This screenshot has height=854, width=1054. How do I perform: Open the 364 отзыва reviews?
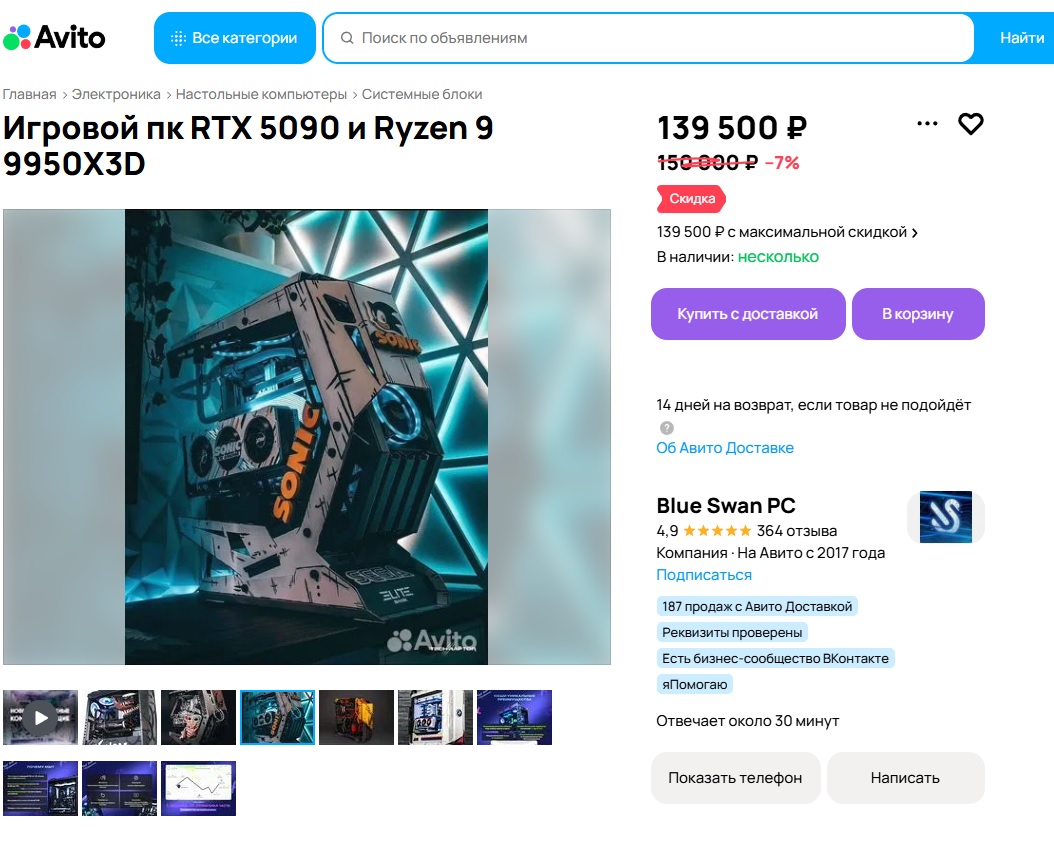point(797,531)
